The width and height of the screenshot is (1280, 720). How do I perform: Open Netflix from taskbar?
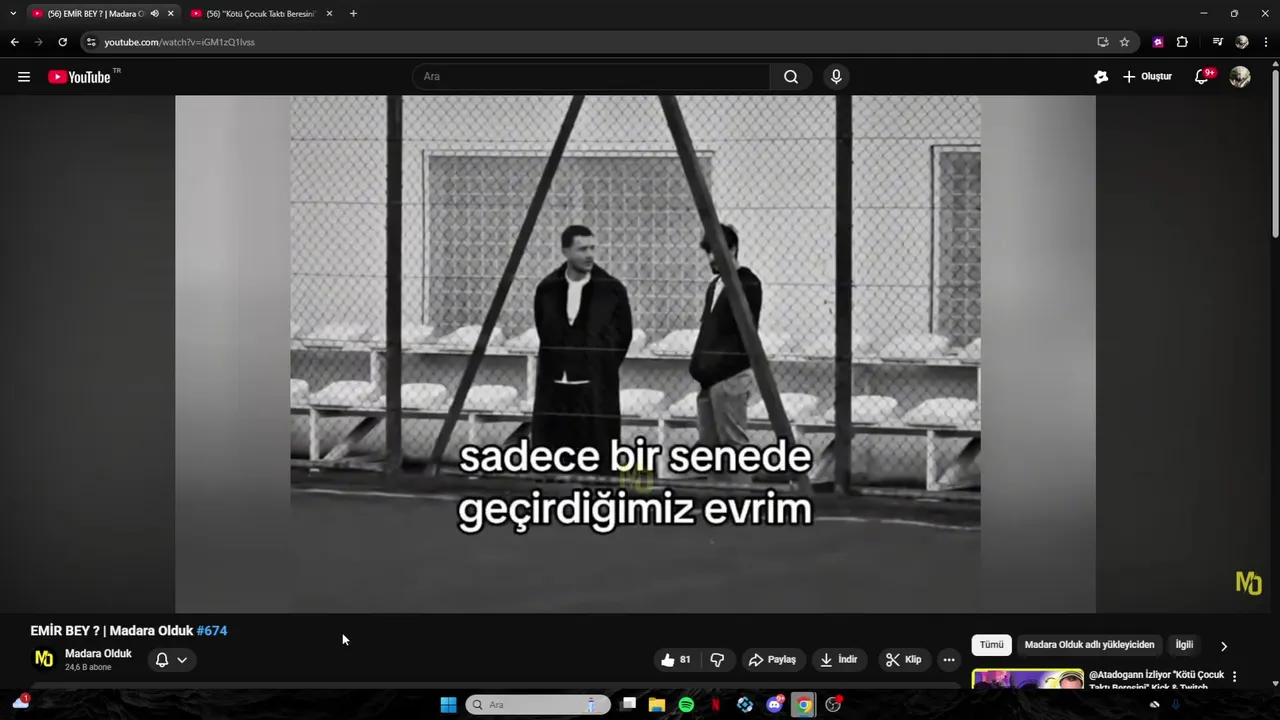(x=716, y=705)
